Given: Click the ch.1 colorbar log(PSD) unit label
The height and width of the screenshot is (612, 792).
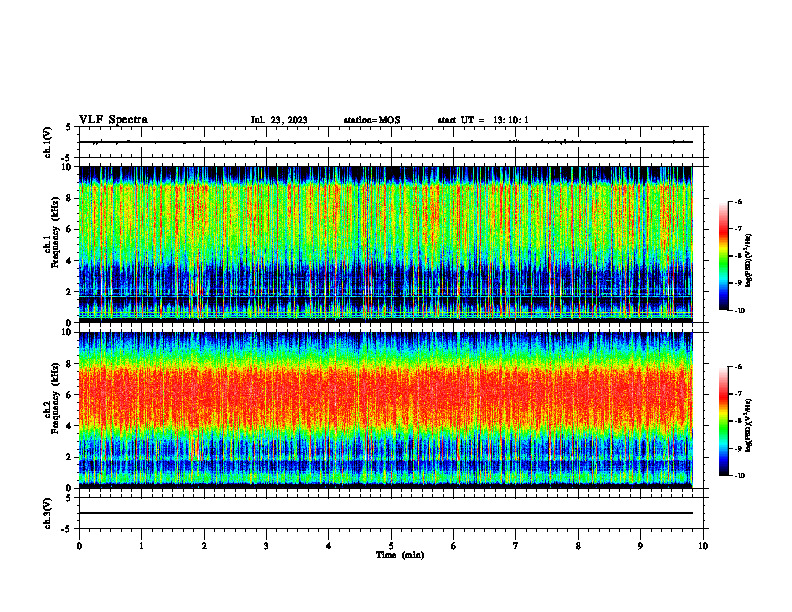Looking at the screenshot, I should 749,261.
